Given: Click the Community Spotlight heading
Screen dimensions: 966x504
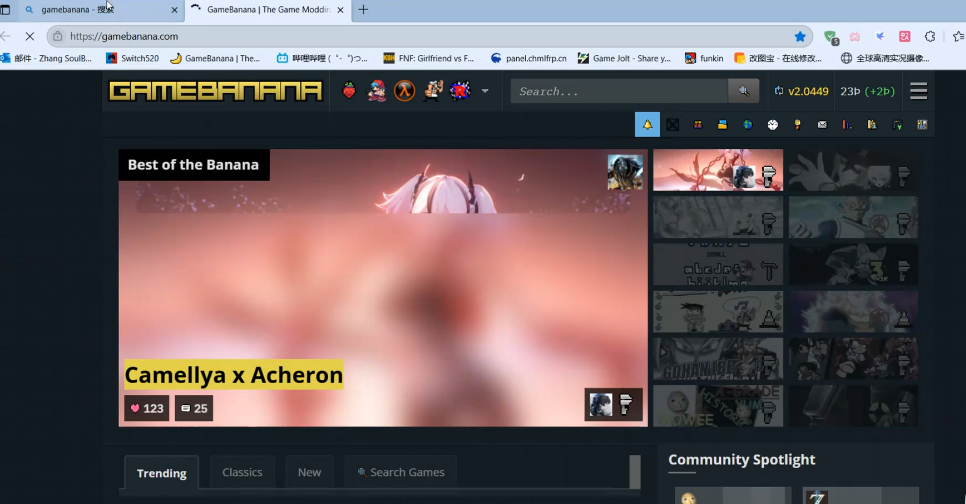Looking at the screenshot, I should [x=742, y=460].
